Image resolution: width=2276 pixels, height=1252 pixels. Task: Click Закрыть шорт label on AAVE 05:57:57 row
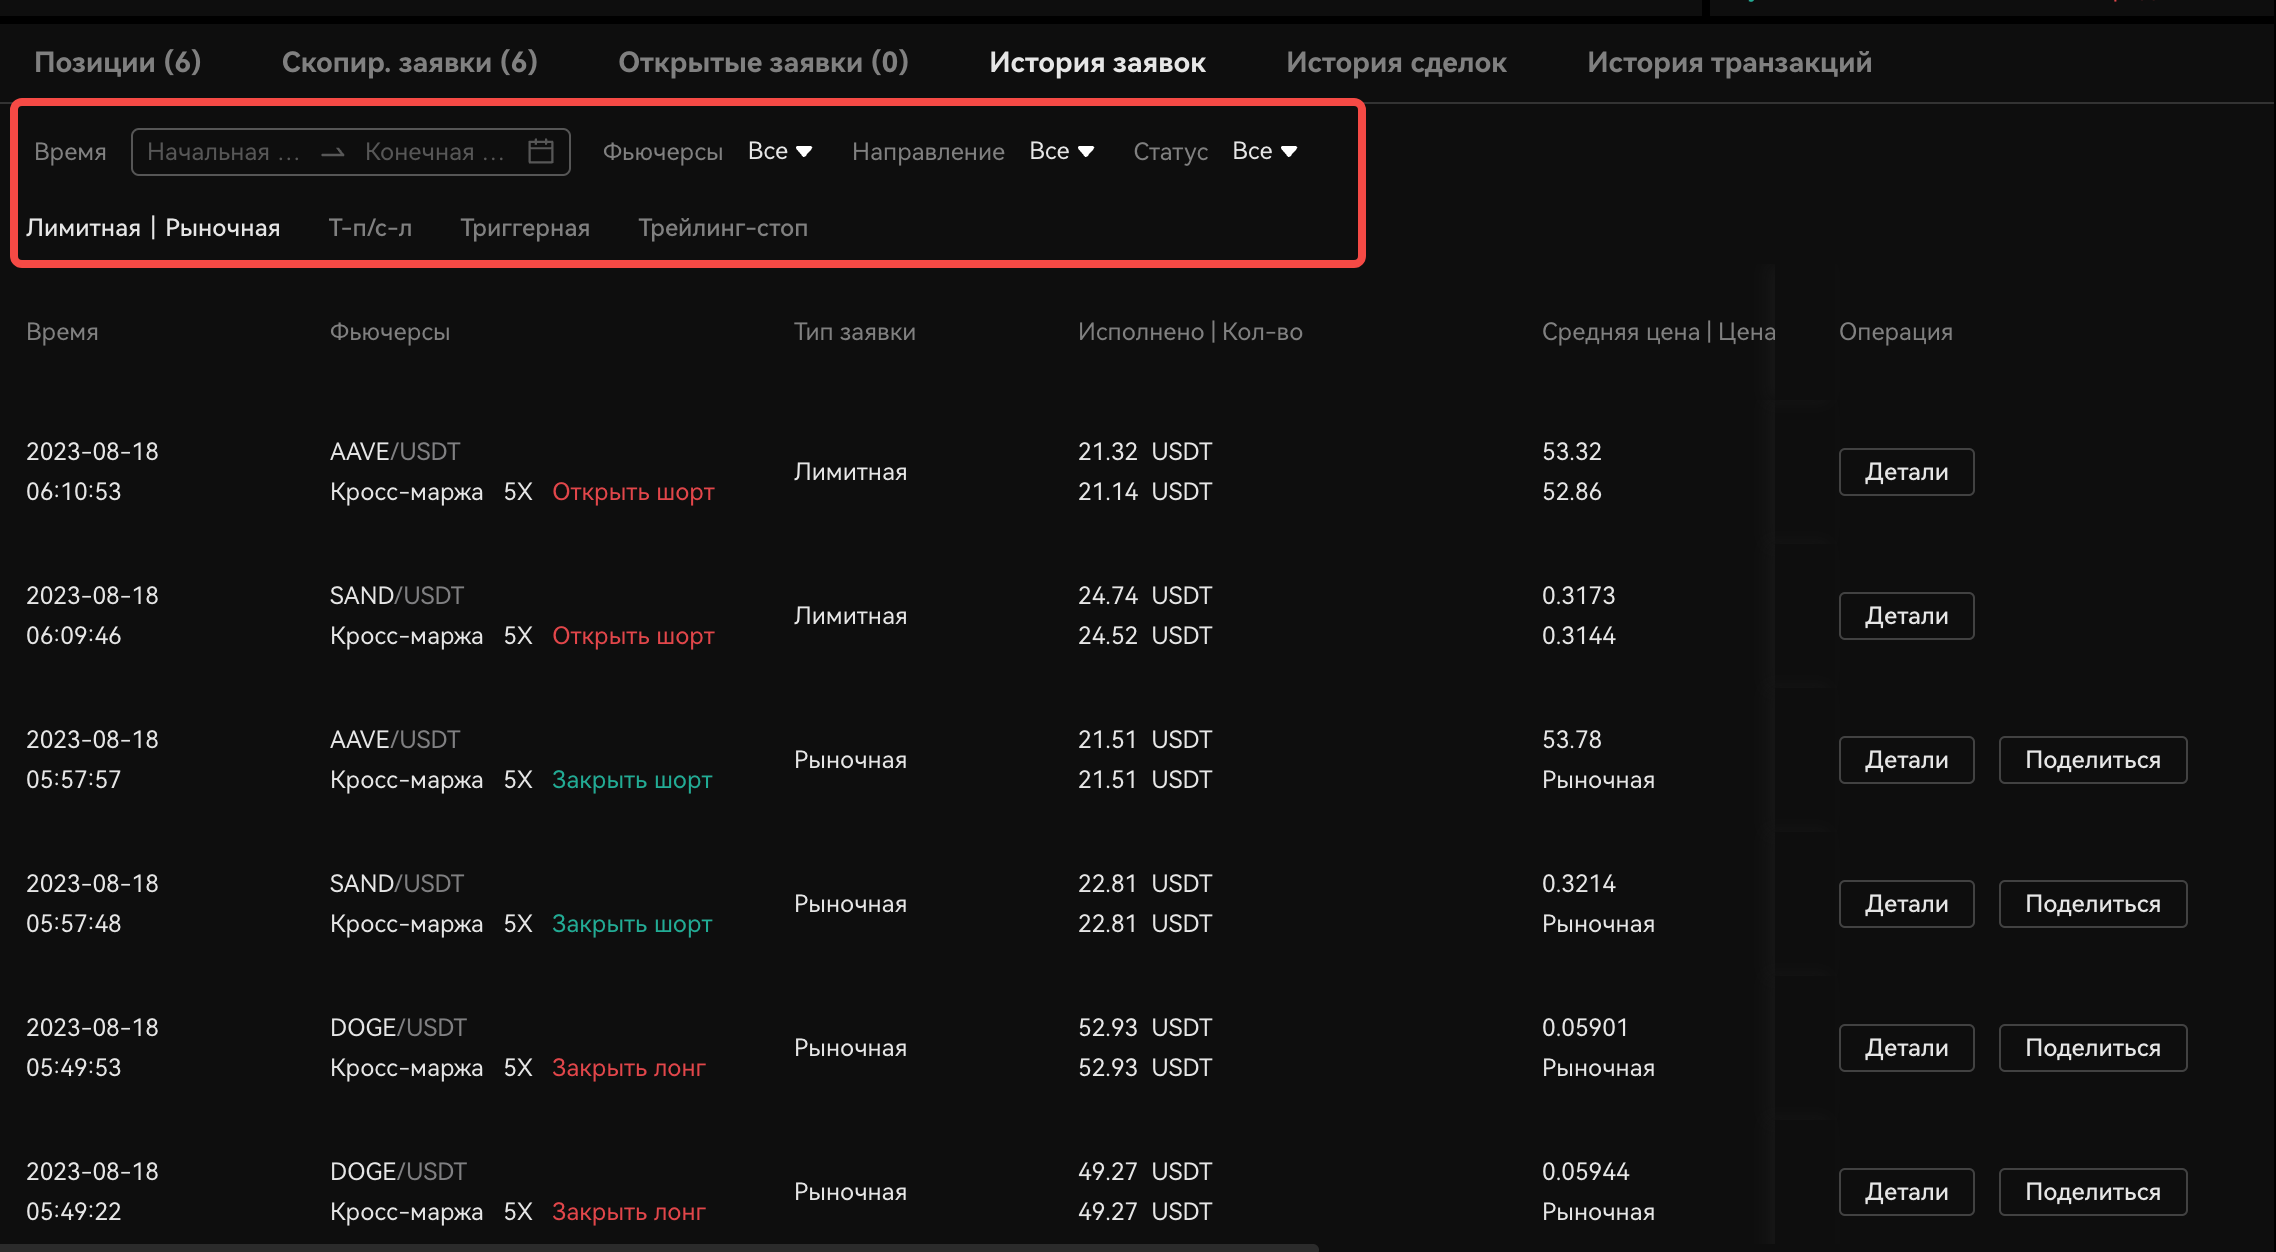(632, 780)
